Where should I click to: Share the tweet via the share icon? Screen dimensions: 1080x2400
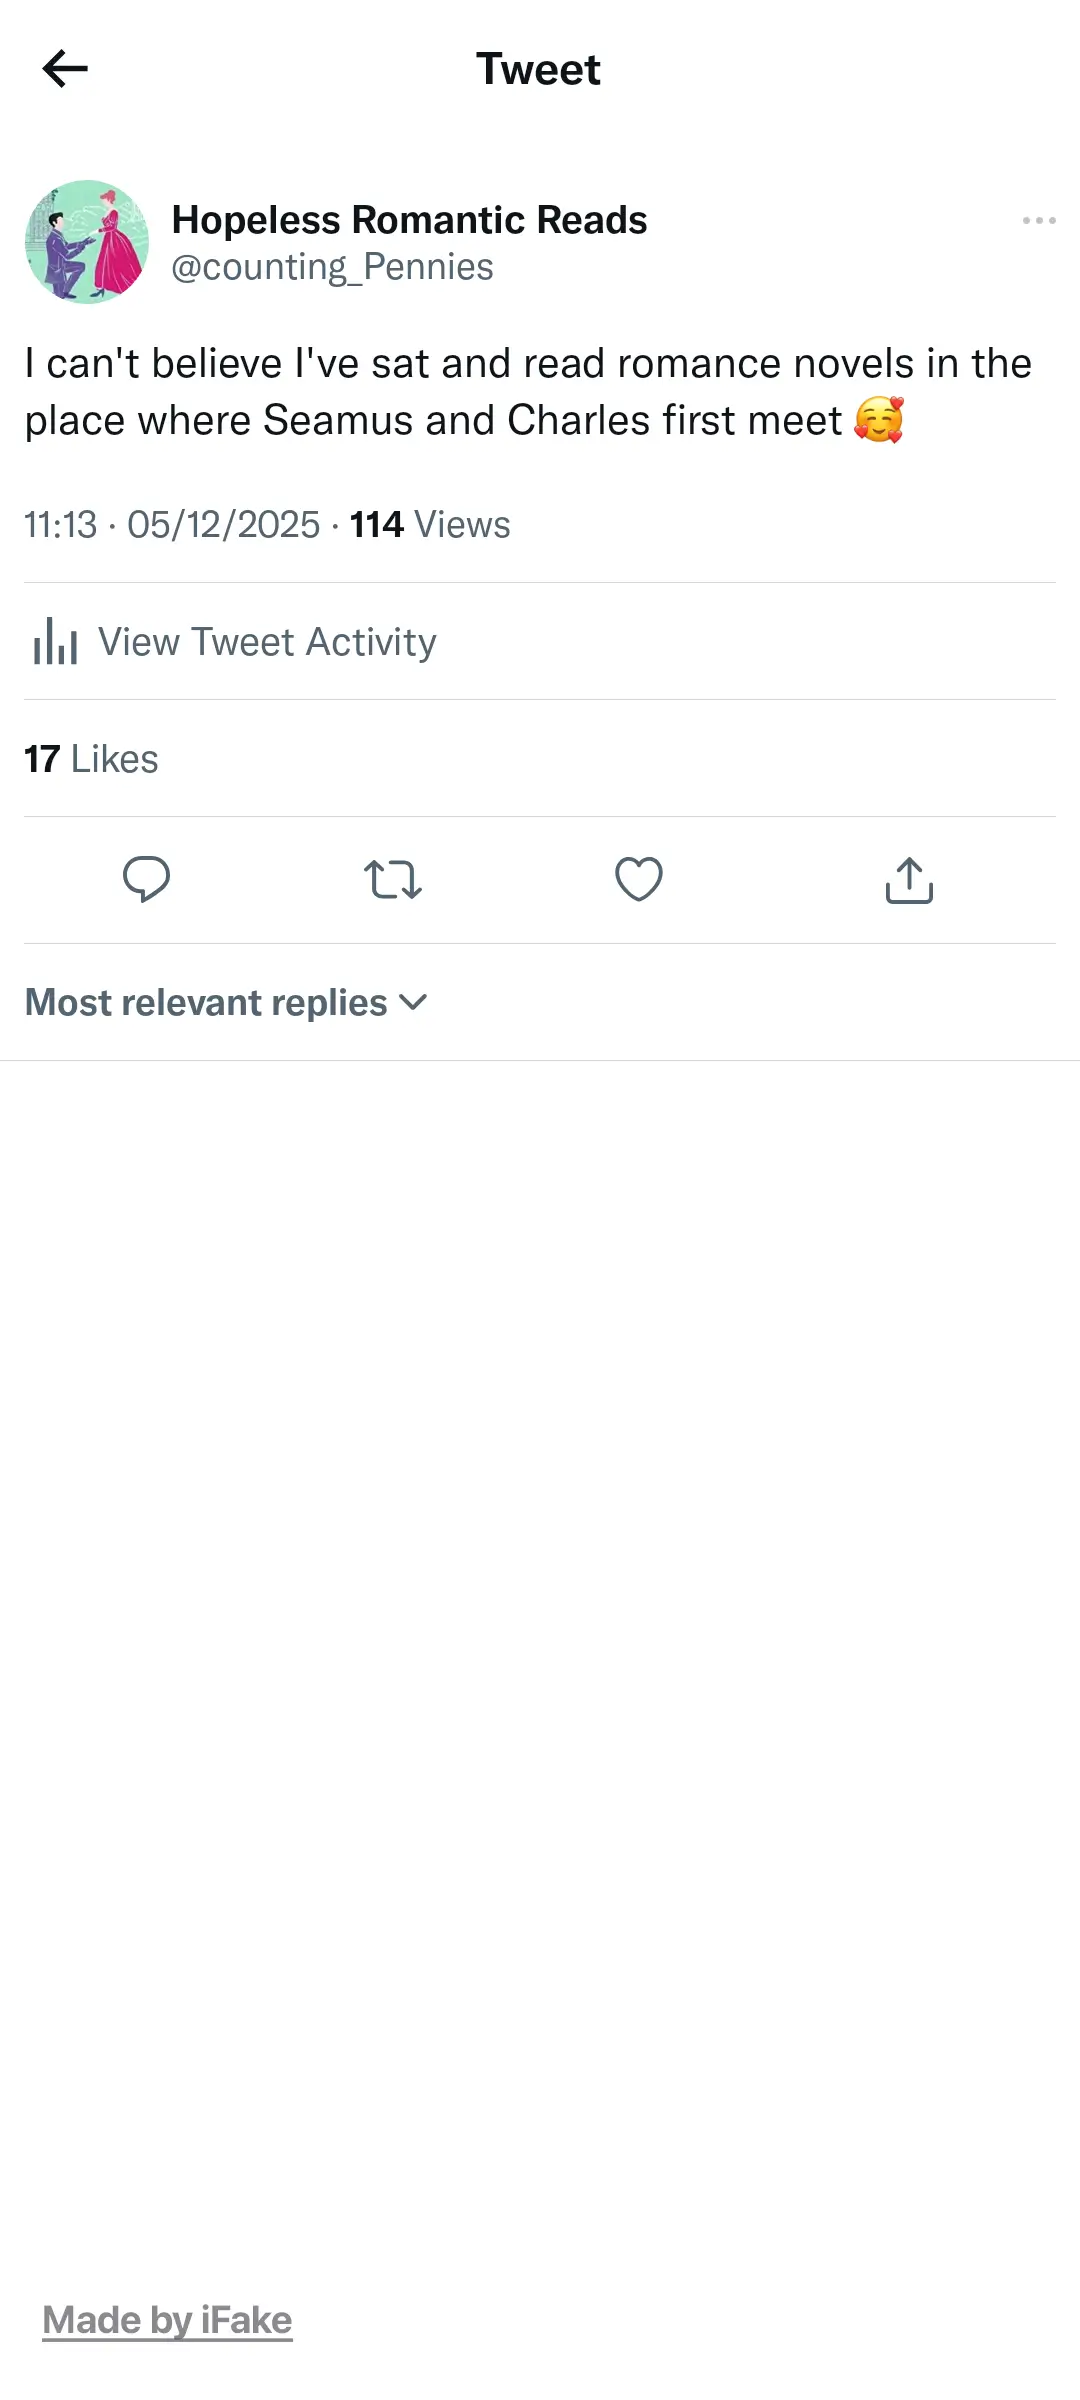(909, 879)
